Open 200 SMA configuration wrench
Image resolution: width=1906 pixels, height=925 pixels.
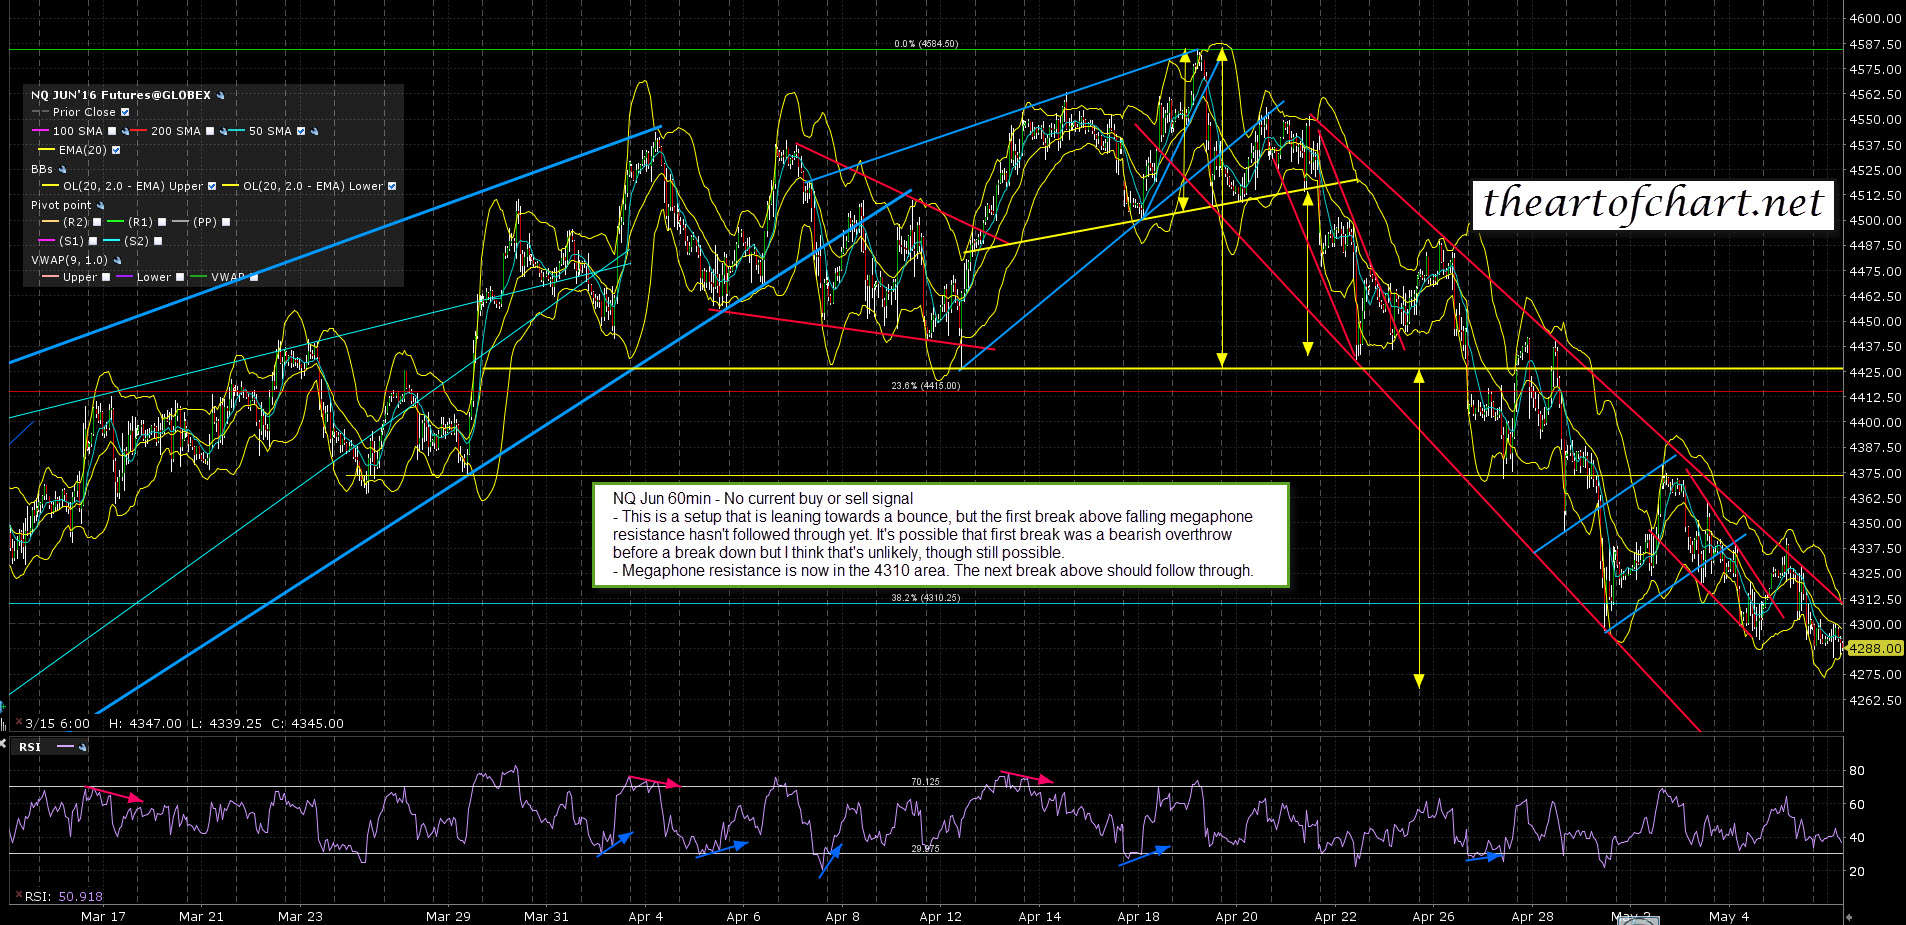click(223, 132)
